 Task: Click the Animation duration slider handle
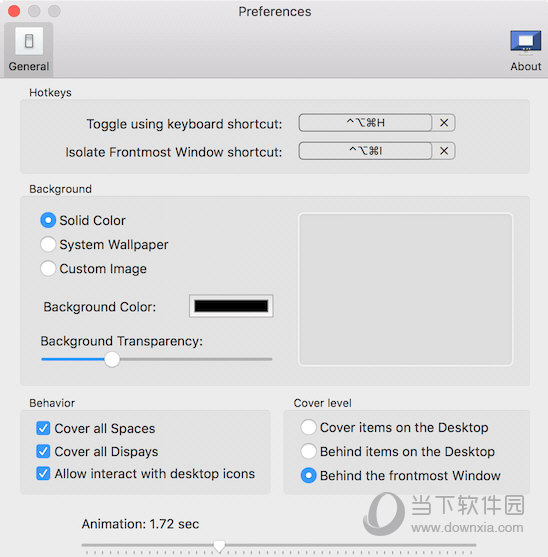[x=219, y=546]
